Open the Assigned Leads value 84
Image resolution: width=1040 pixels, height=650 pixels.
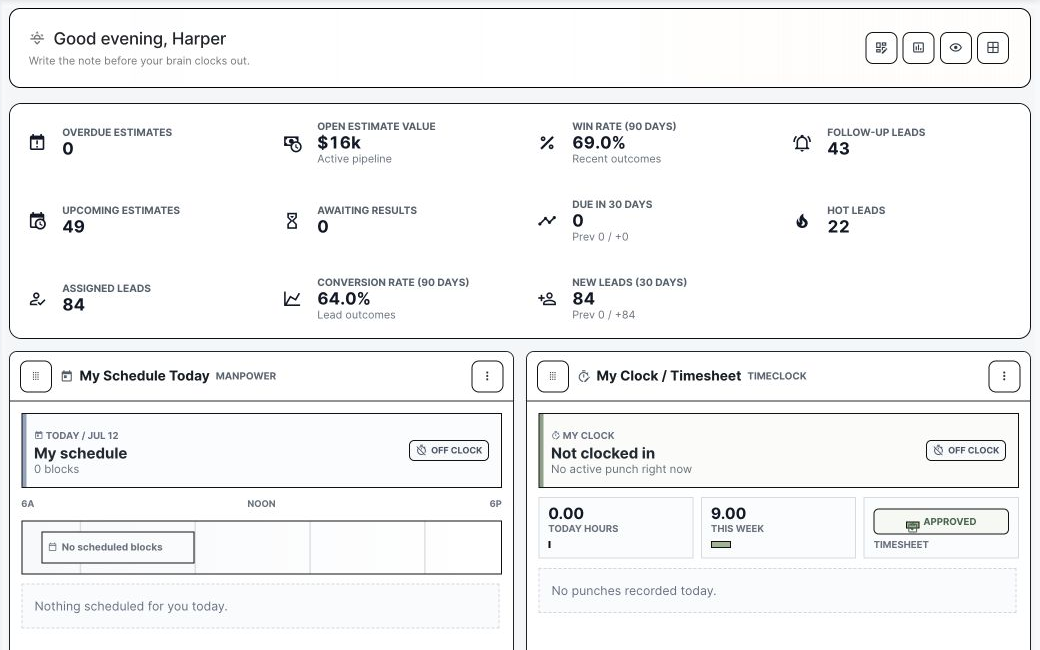point(74,305)
